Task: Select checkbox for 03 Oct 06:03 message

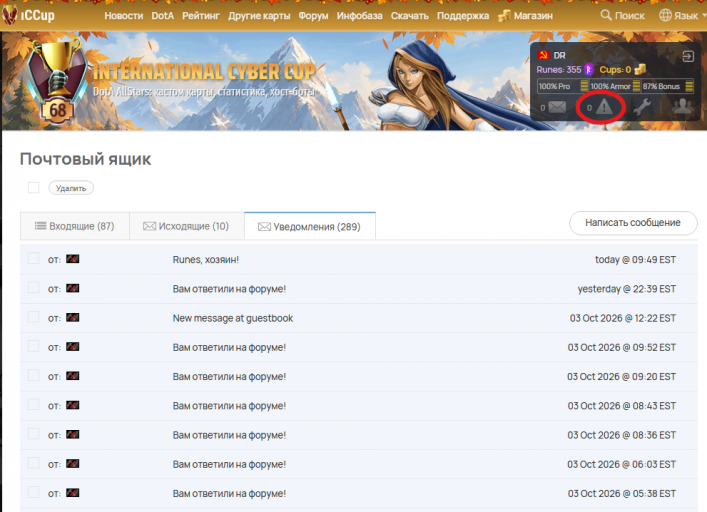Action: (33, 463)
